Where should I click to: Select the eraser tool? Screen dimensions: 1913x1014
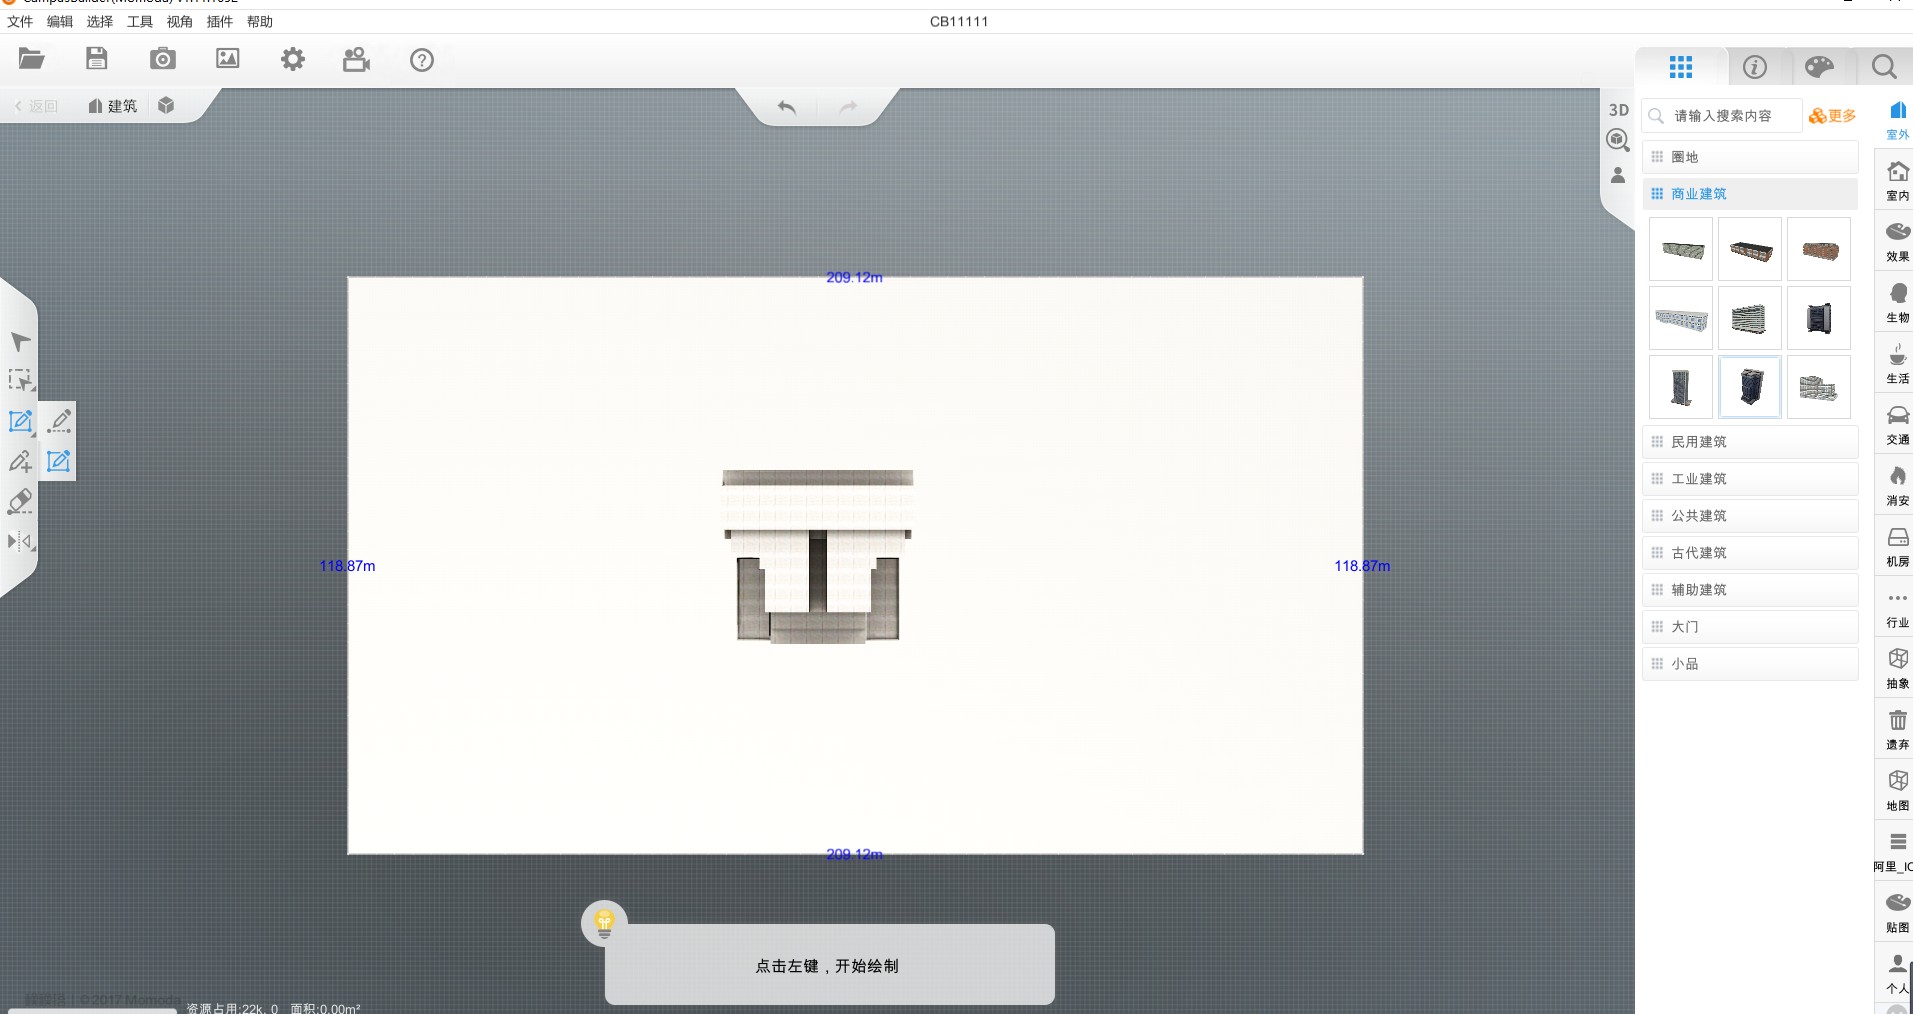pyautogui.click(x=20, y=501)
